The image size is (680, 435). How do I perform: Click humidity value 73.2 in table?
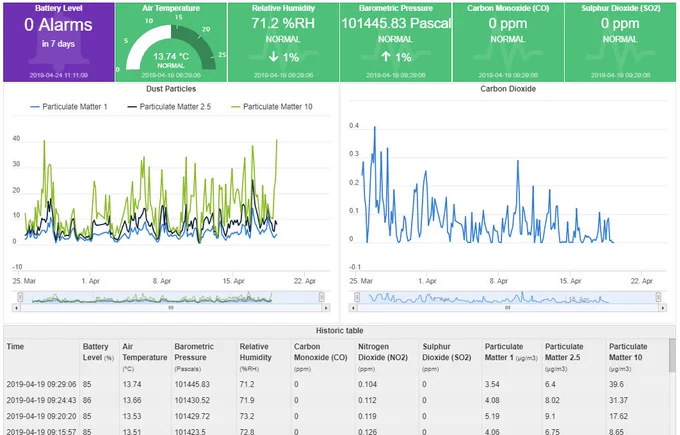coord(247,416)
